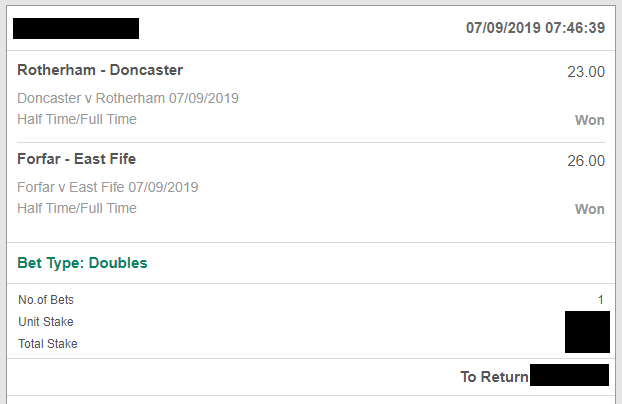Image resolution: width=622 pixels, height=404 pixels.
Task: Click the redacted stake amount box
Action: (x=587, y=332)
